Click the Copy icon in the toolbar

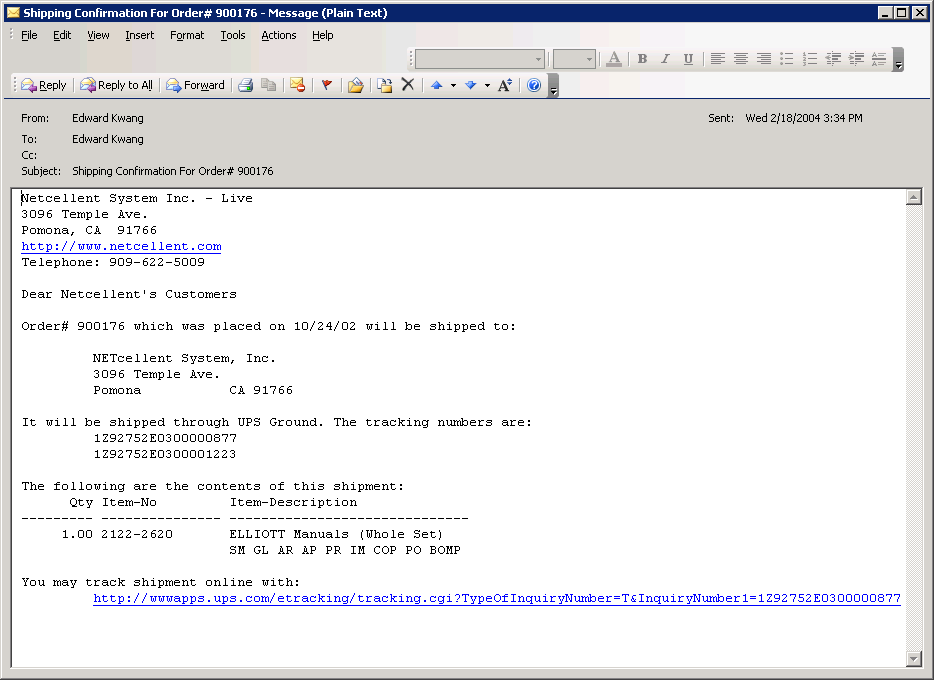click(x=269, y=85)
